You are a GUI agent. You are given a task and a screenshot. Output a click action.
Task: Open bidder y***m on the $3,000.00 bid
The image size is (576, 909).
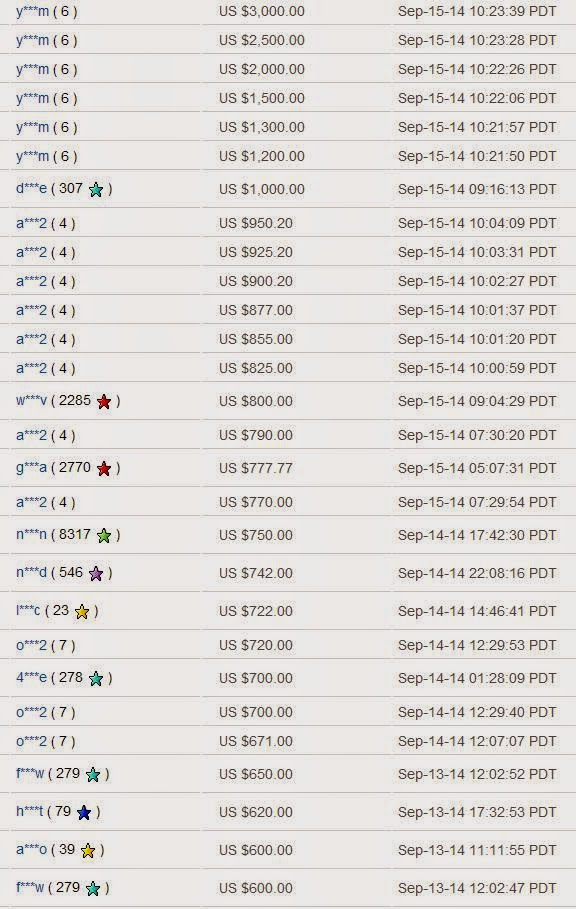click(32, 11)
